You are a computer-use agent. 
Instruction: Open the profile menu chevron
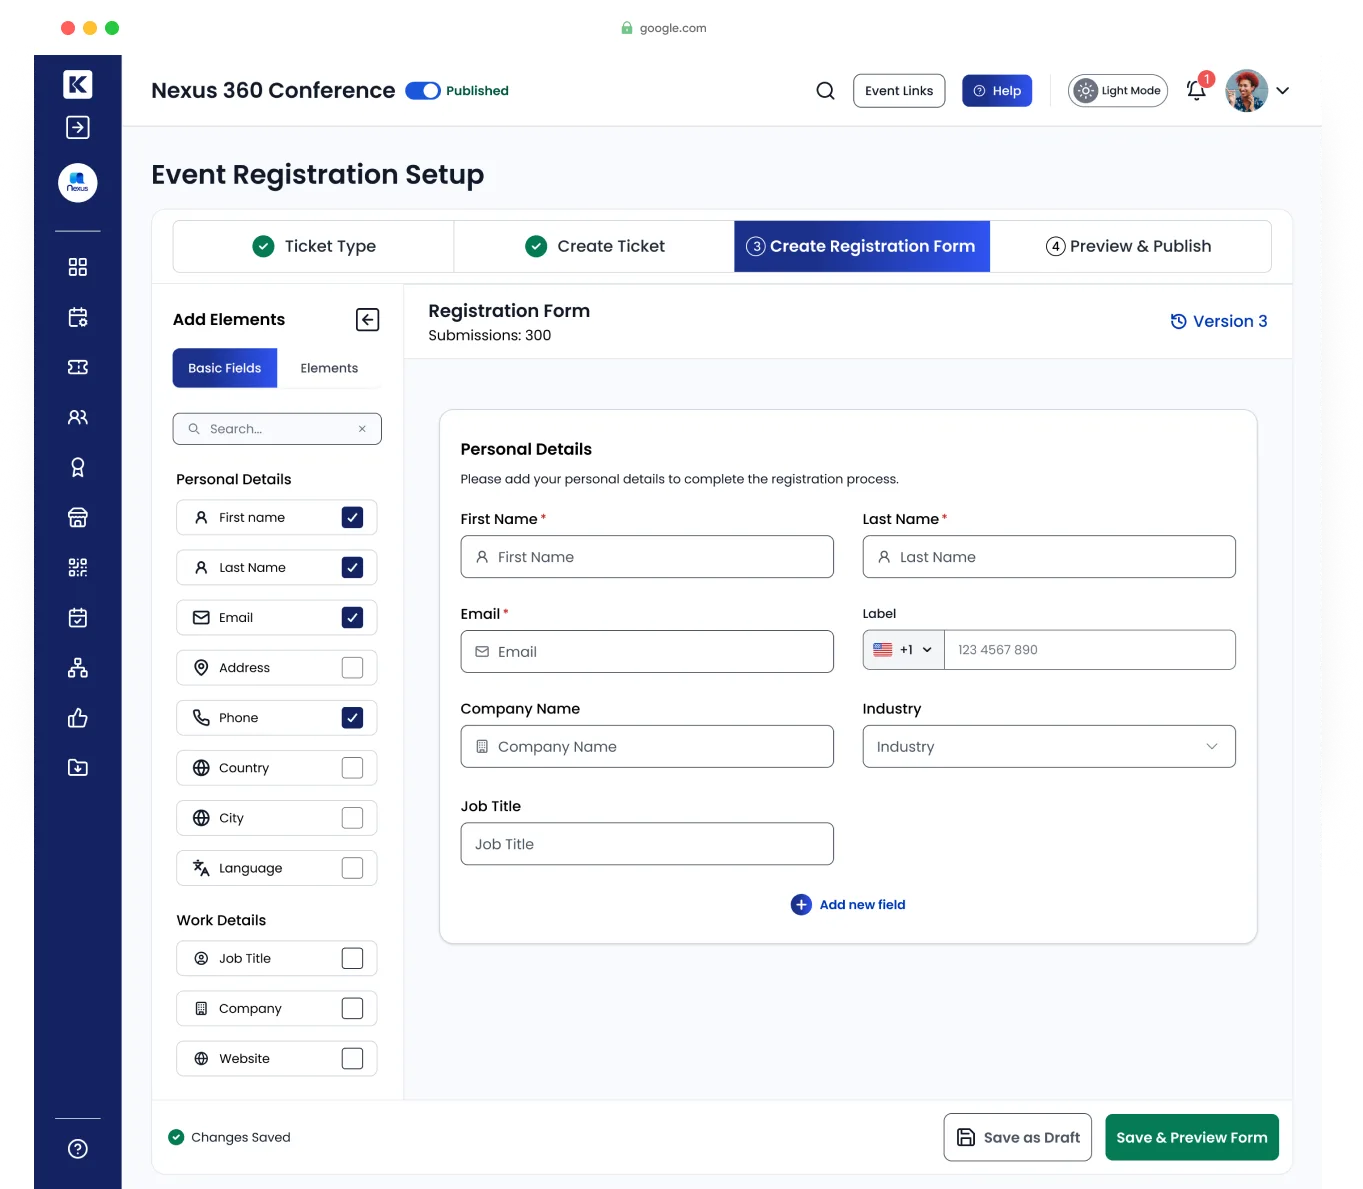click(1283, 91)
